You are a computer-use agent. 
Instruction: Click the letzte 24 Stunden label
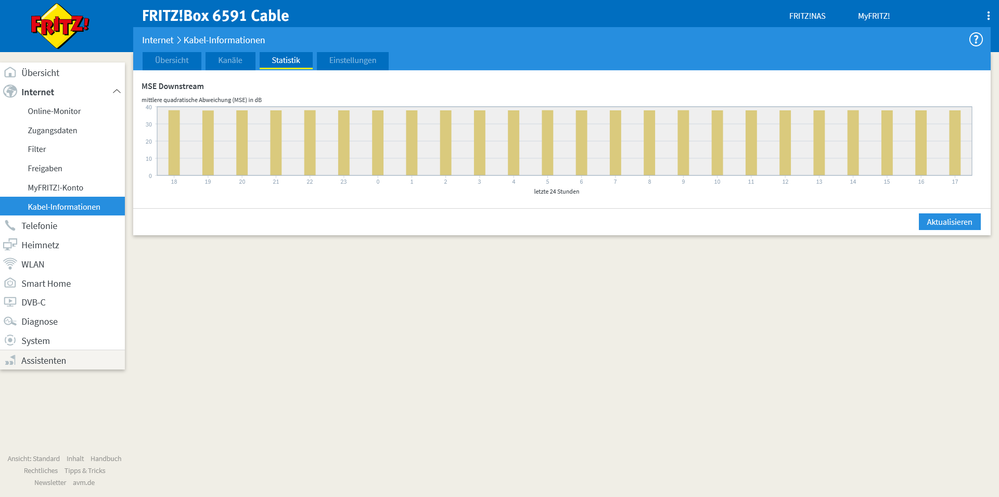(x=556, y=191)
